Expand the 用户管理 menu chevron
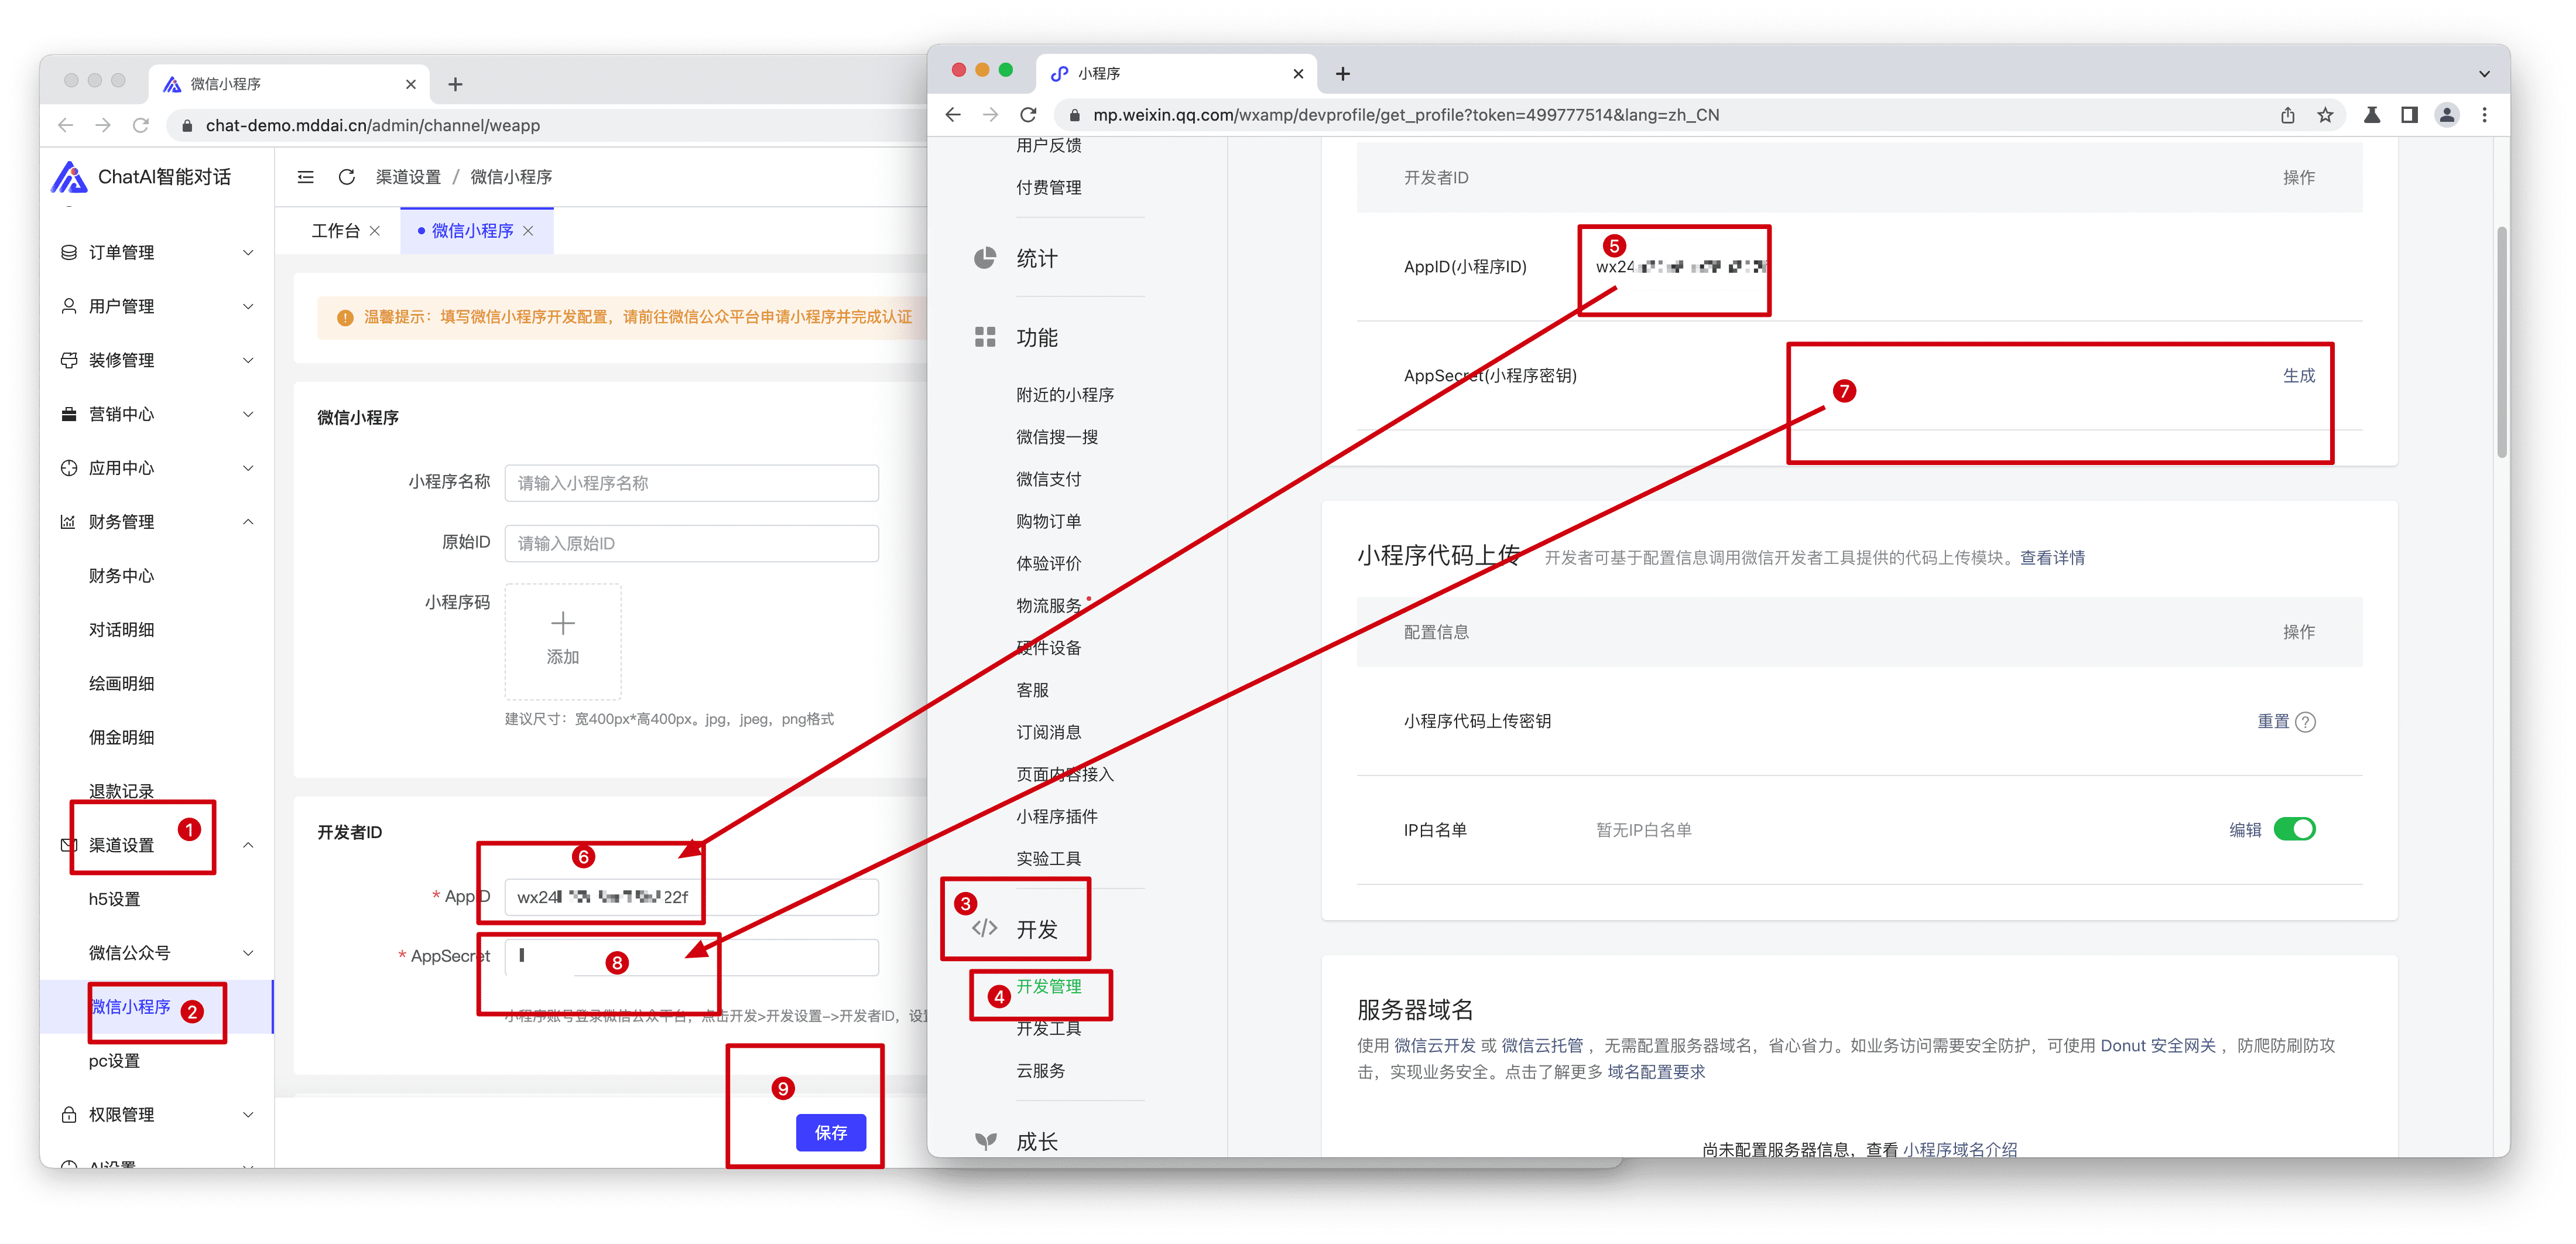This screenshot has width=2576, height=1244. click(x=248, y=306)
